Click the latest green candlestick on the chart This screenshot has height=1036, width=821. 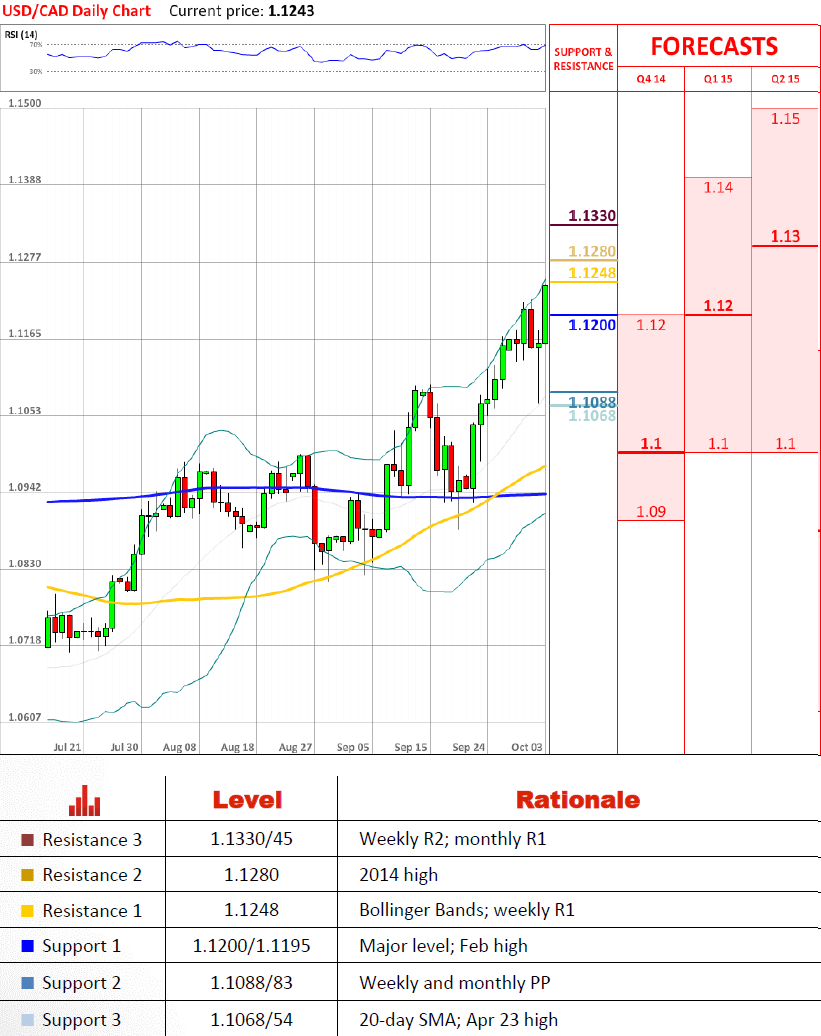coord(545,314)
